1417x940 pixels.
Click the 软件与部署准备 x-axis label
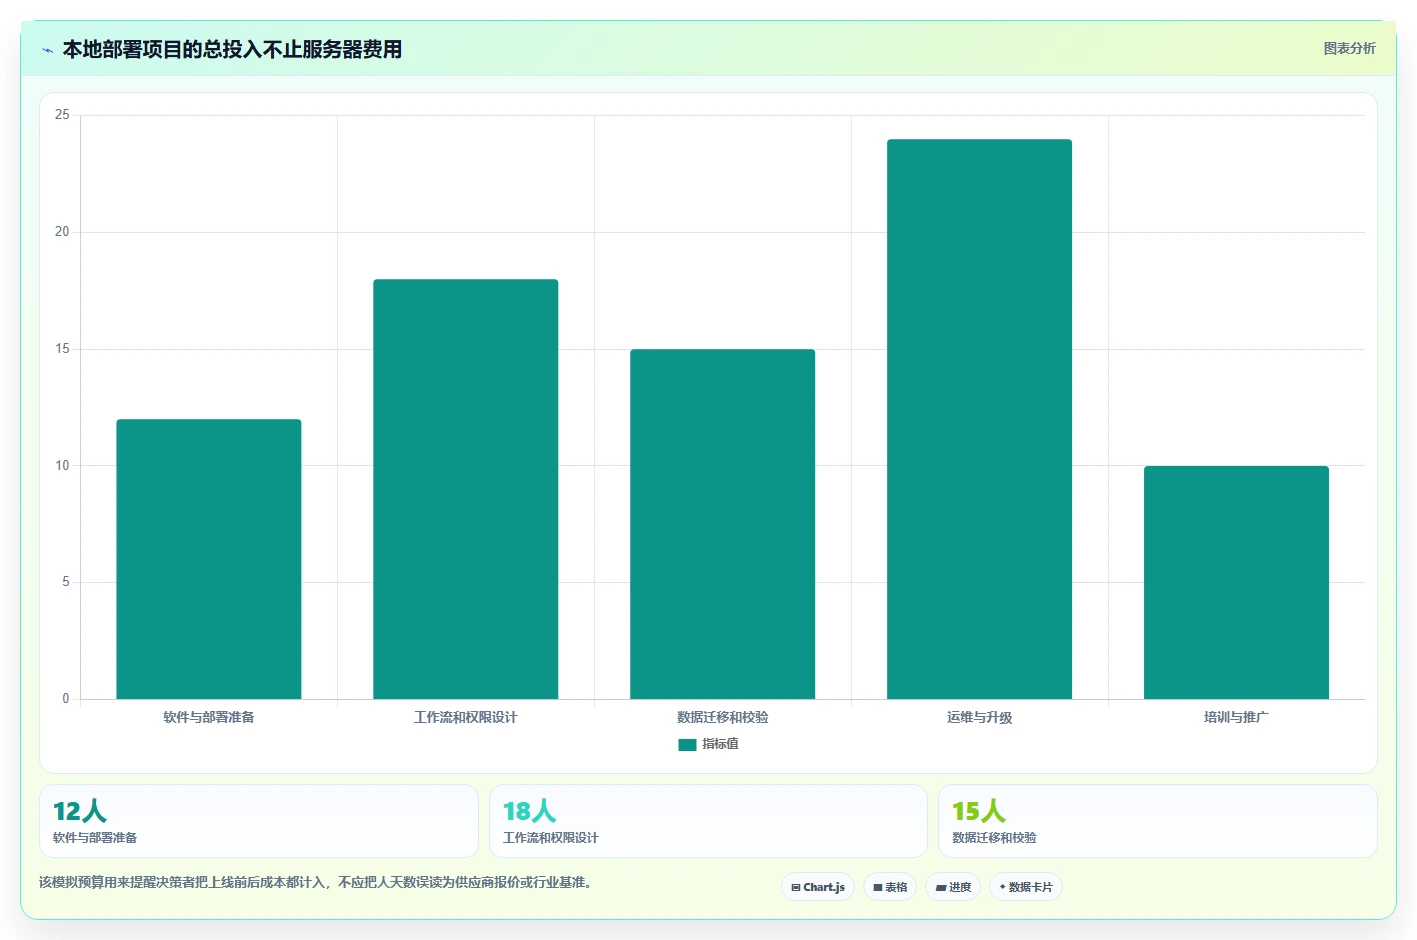pyautogui.click(x=209, y=717)
